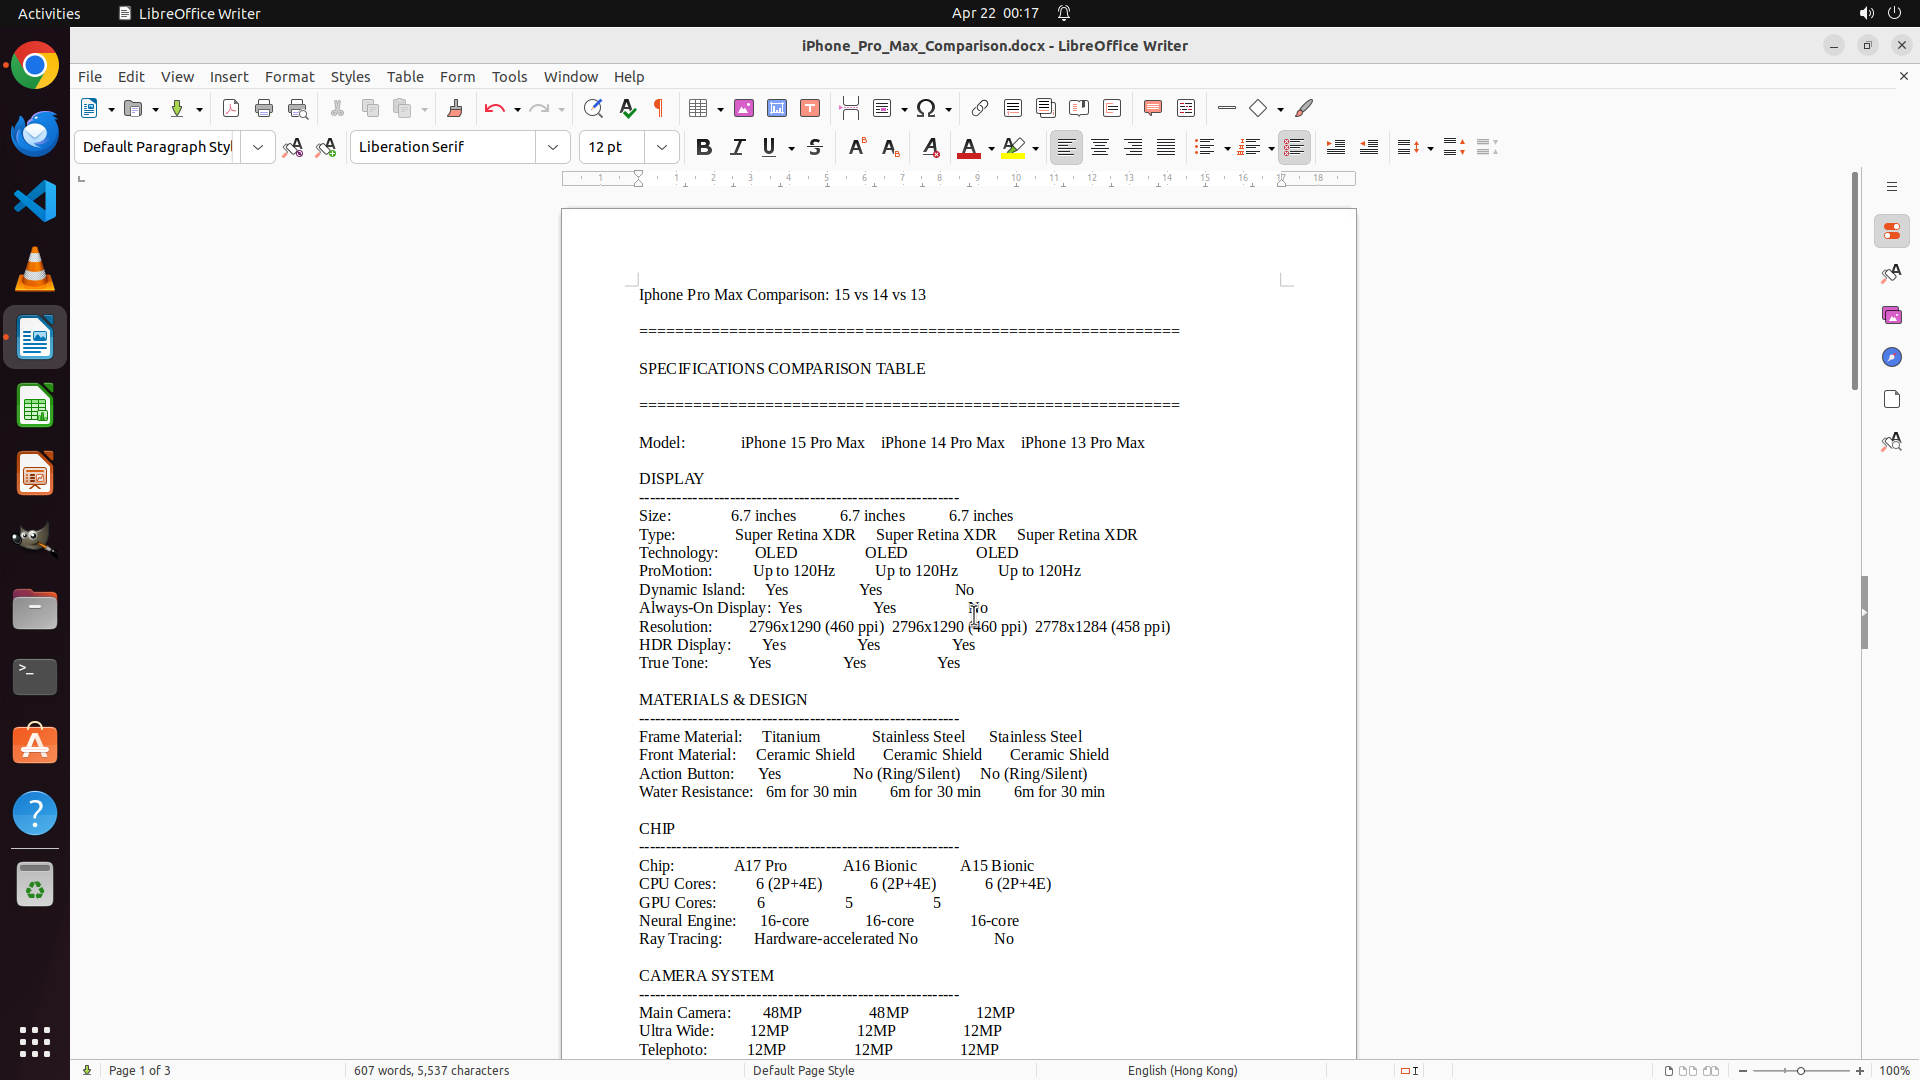Click Insert Special Character icon
This screenshot has height=1080, width=1920.
pos(926,108)
